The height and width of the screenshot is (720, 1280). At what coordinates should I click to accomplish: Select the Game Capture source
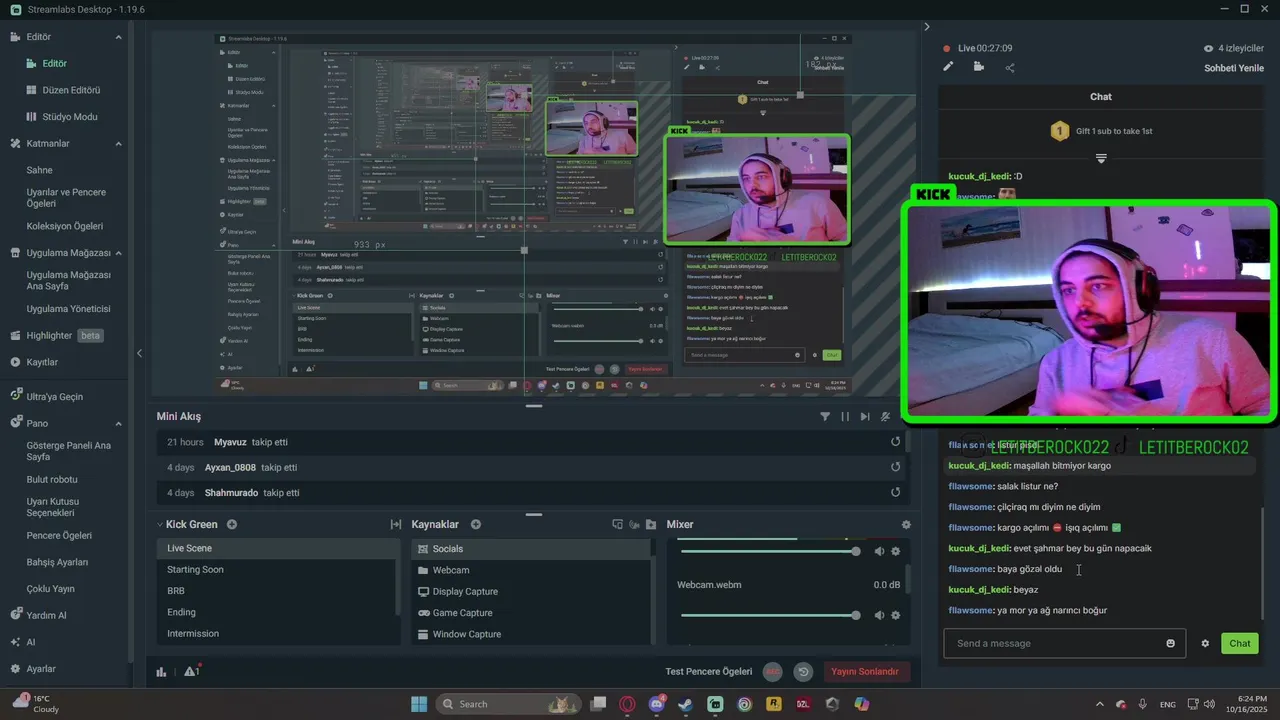pyautogui.click(x=530, y=613)
